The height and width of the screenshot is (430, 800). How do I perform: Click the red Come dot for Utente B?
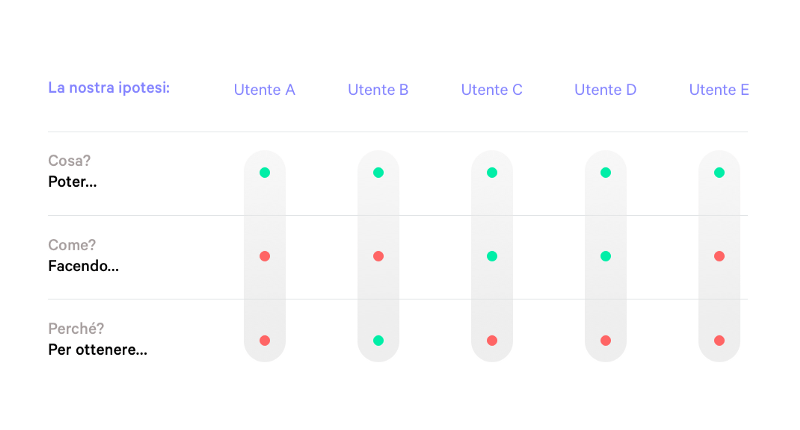[378, 257]
